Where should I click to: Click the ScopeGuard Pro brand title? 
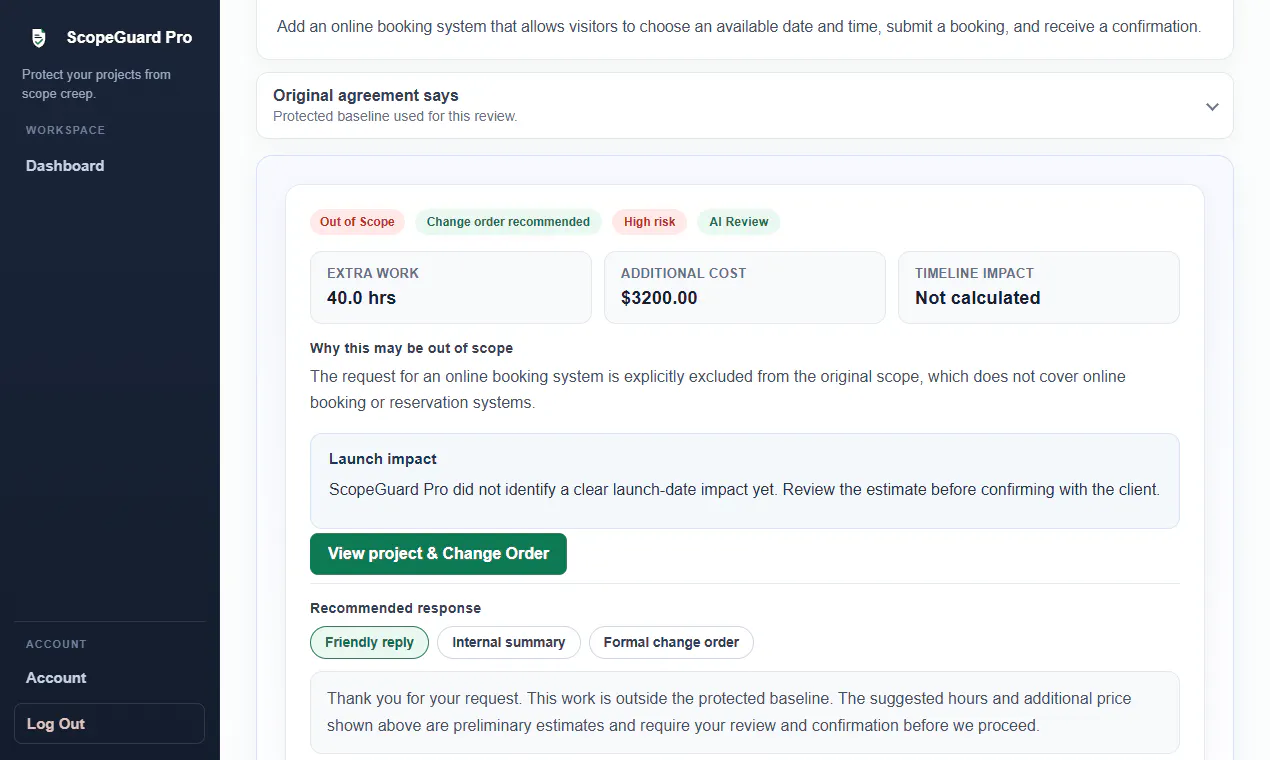pyautogui.click(x=129, y=38)
